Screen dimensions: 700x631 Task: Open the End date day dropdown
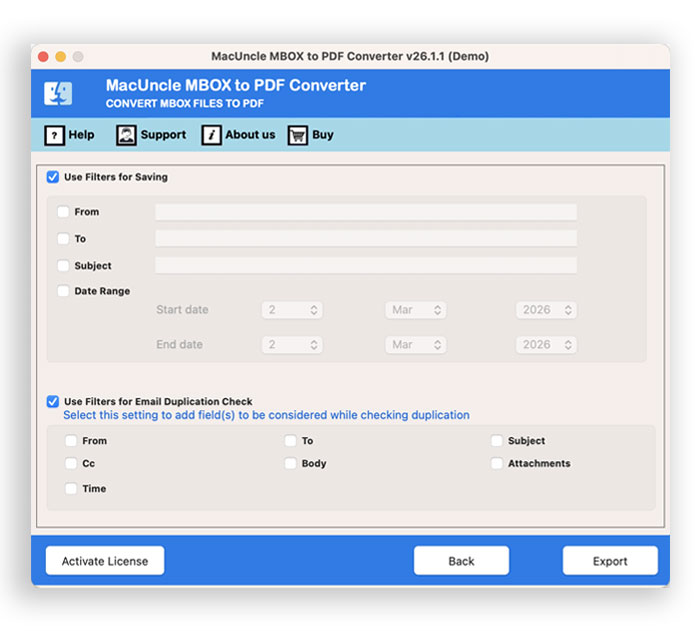tap(292, 345)
